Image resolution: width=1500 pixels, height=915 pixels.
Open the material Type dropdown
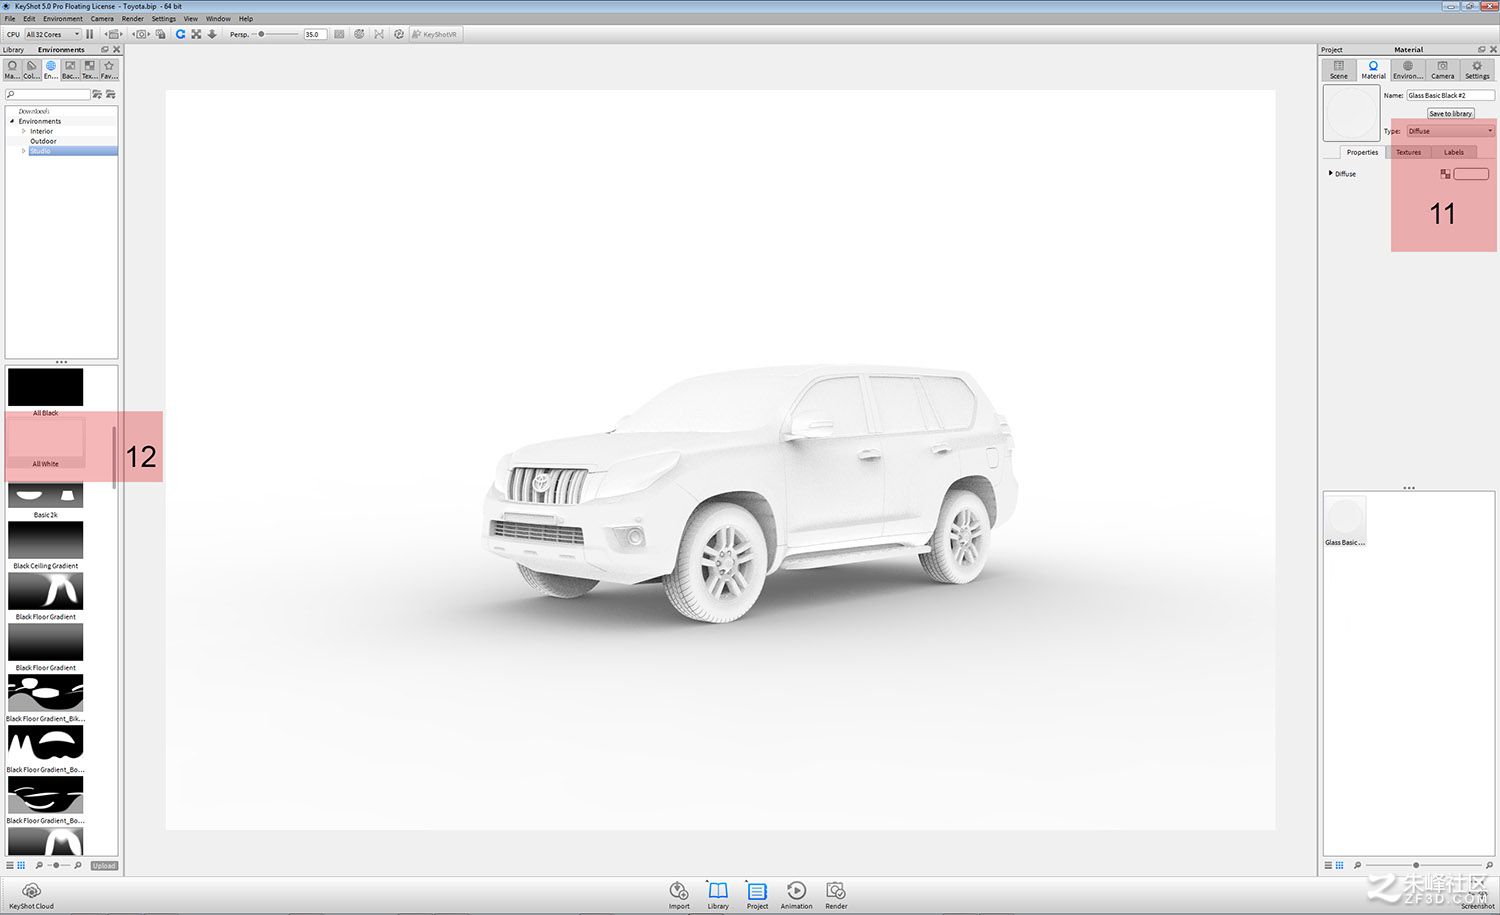click(1450, 131)
